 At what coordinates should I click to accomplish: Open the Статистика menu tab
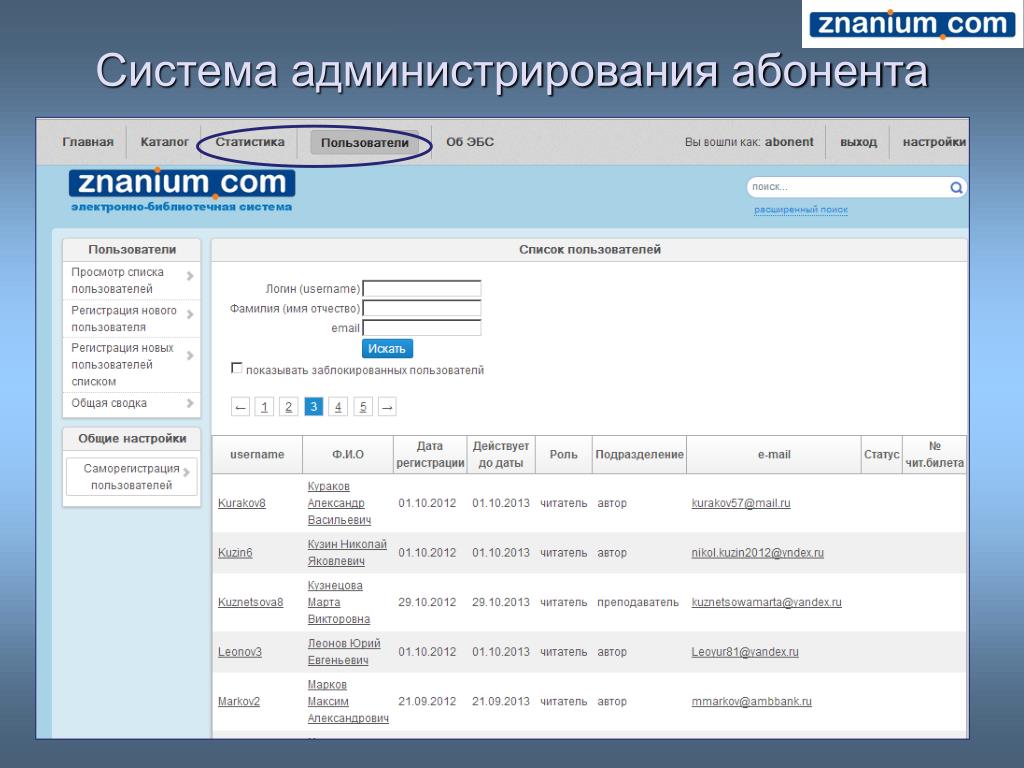click(x=250, y=142)
